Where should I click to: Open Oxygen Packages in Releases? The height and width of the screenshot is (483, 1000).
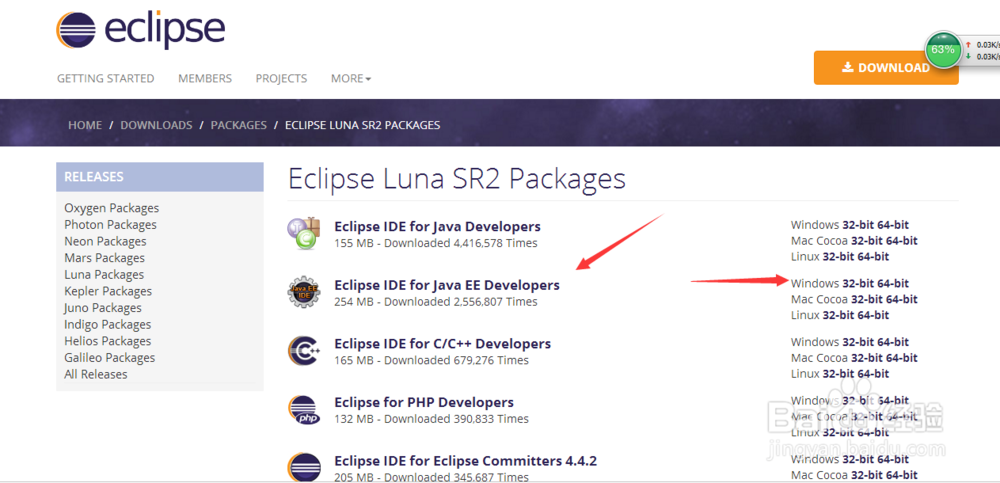112,208
